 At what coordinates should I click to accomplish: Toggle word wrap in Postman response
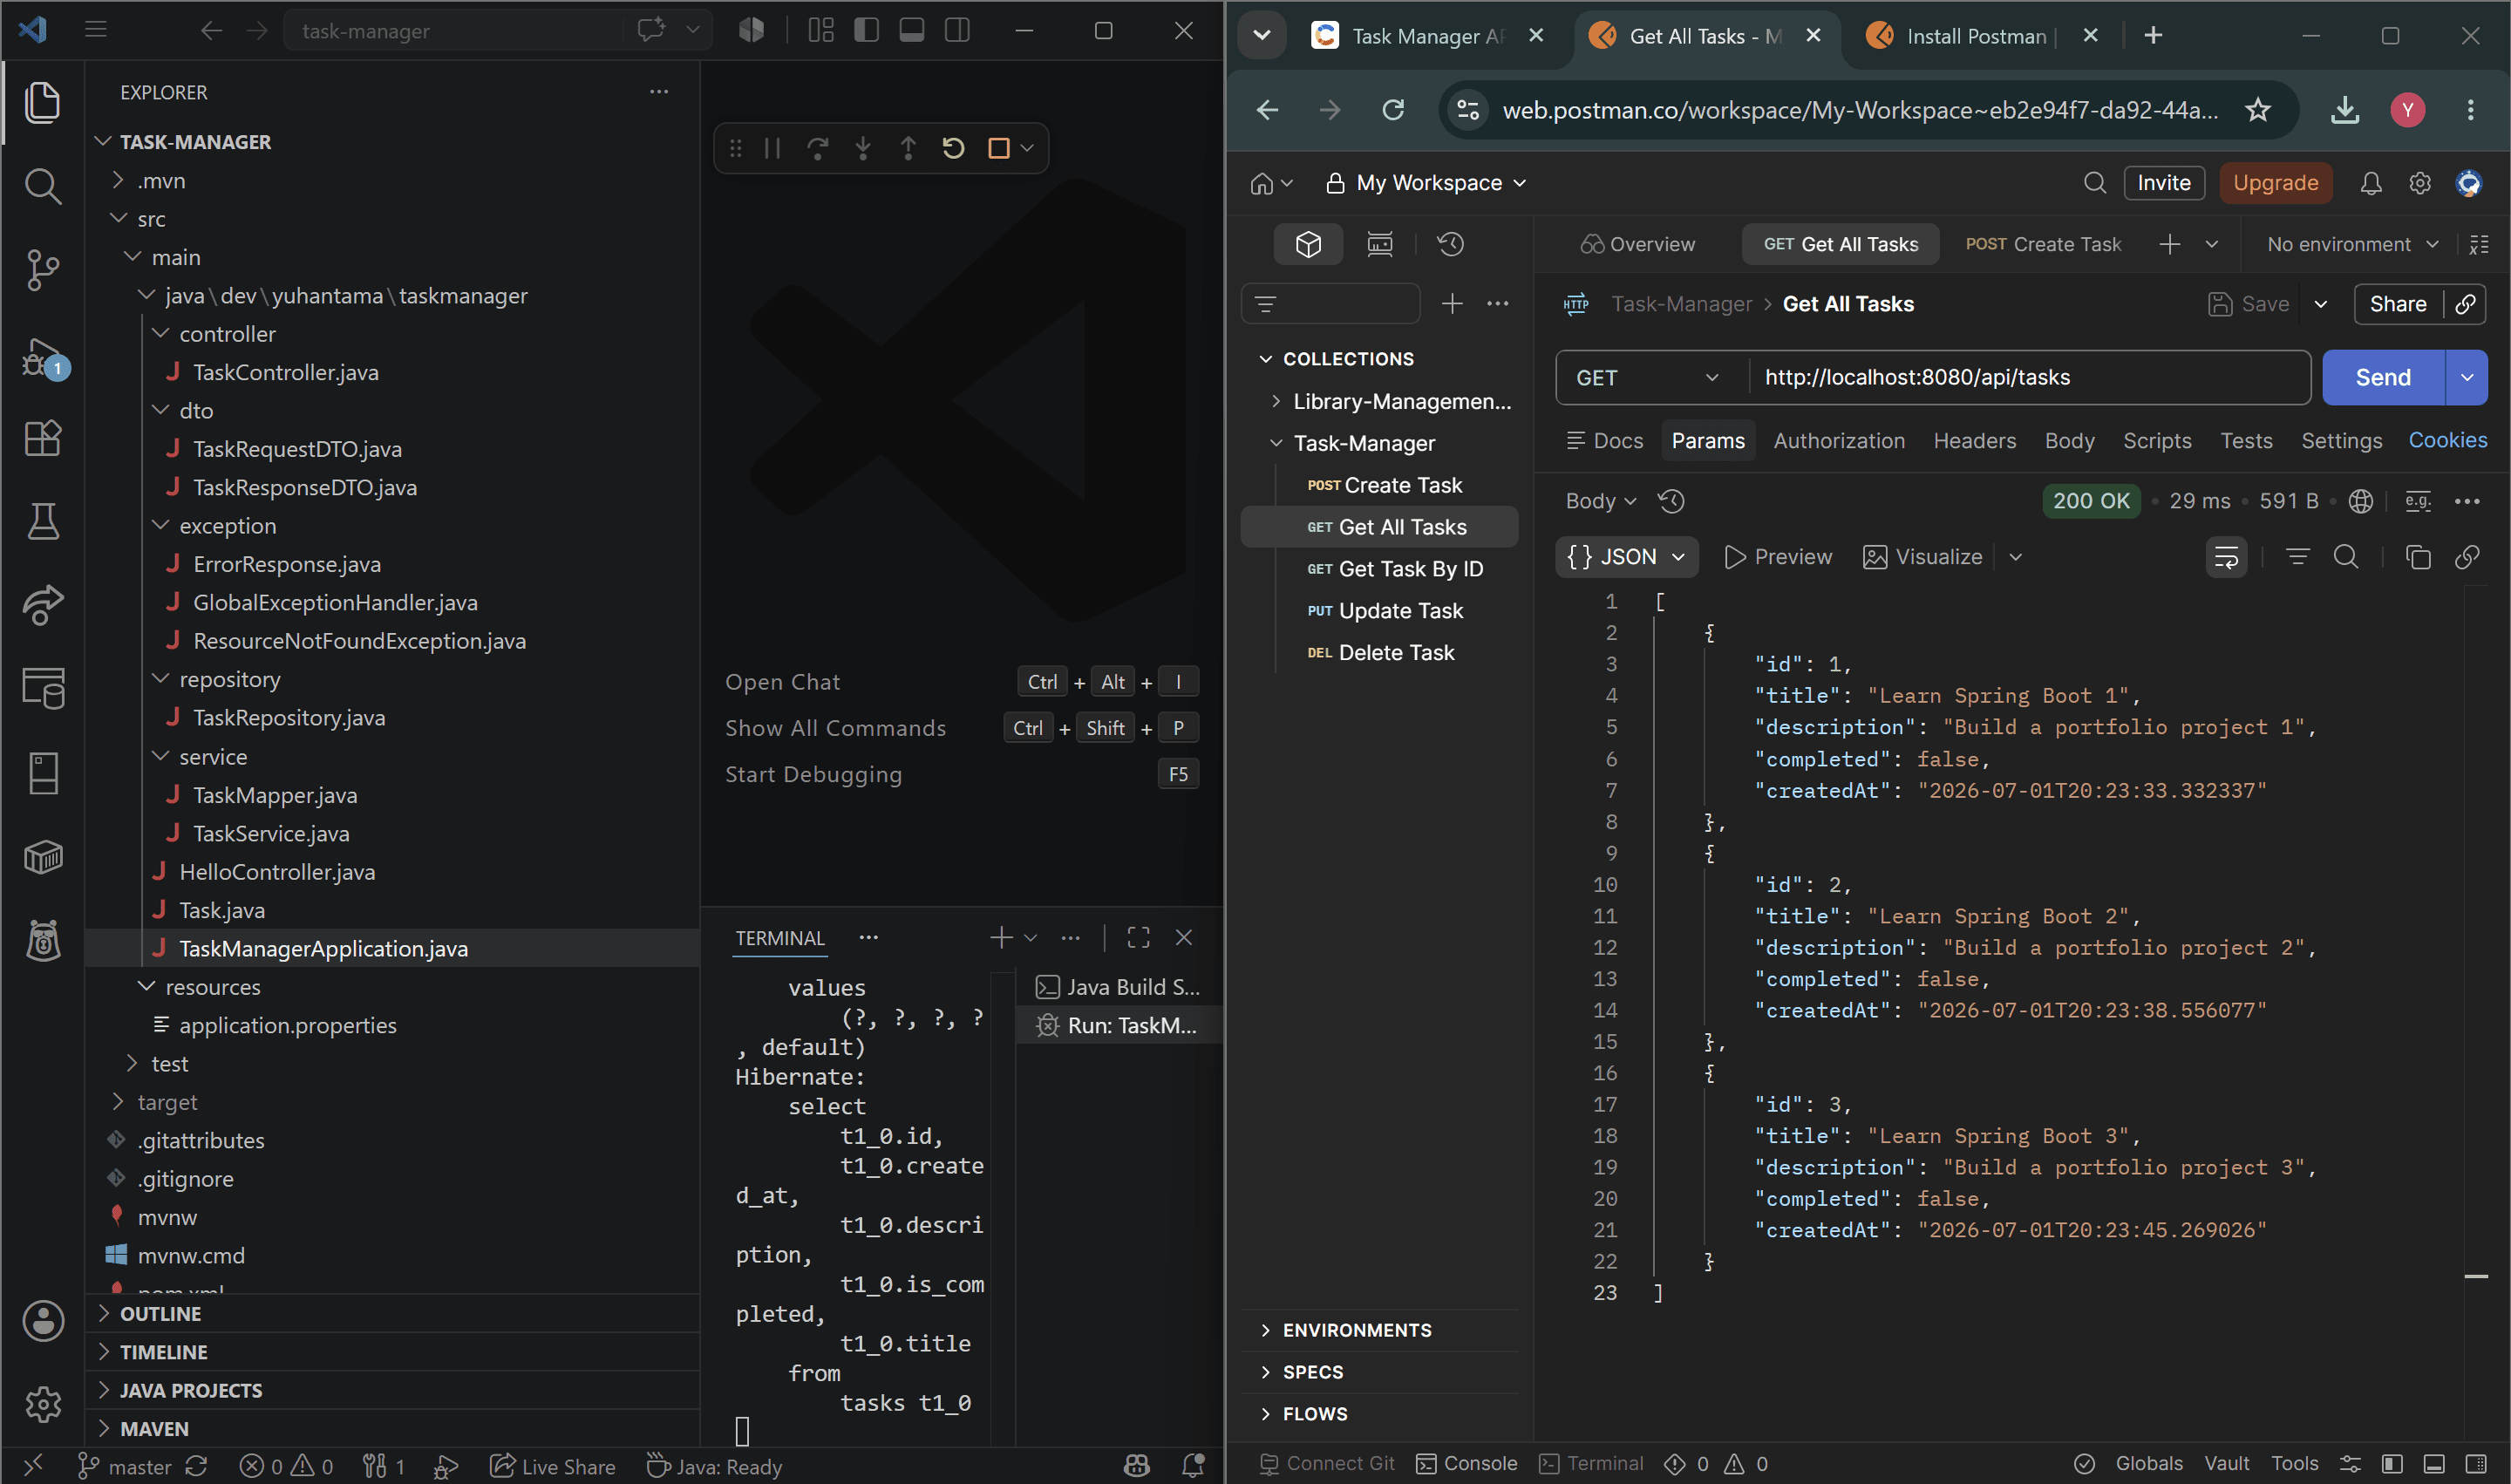(2226, 557)
